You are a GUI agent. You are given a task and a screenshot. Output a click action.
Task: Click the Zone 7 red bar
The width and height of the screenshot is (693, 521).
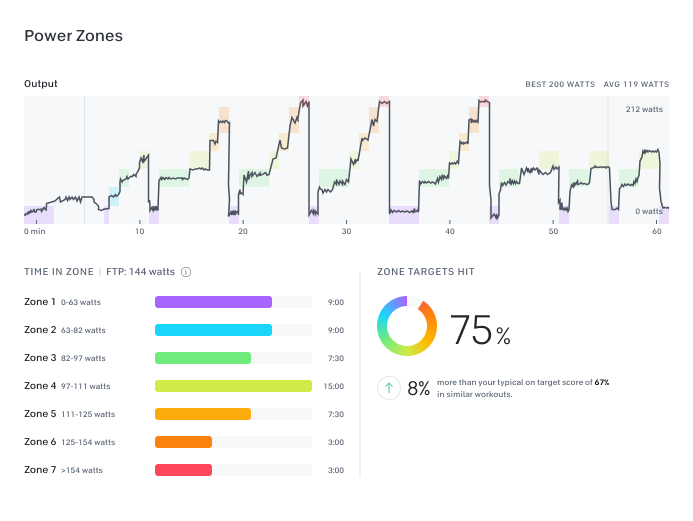point(183,470)
